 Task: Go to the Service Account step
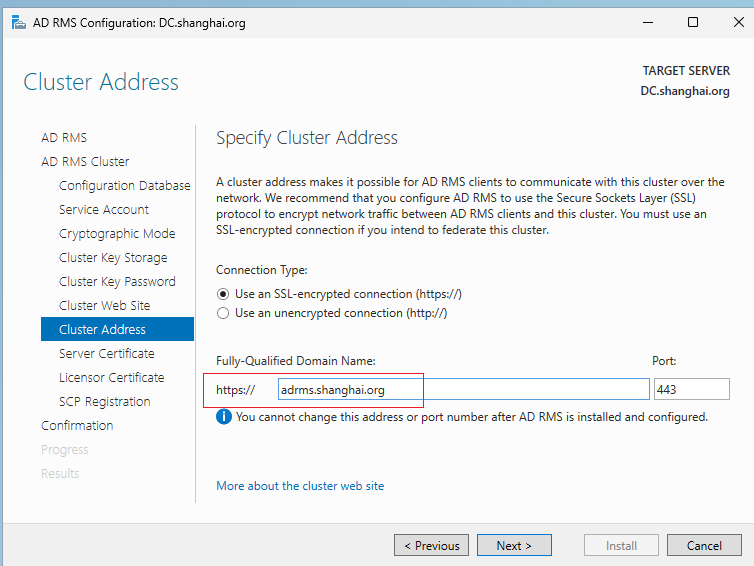[104, 210]
